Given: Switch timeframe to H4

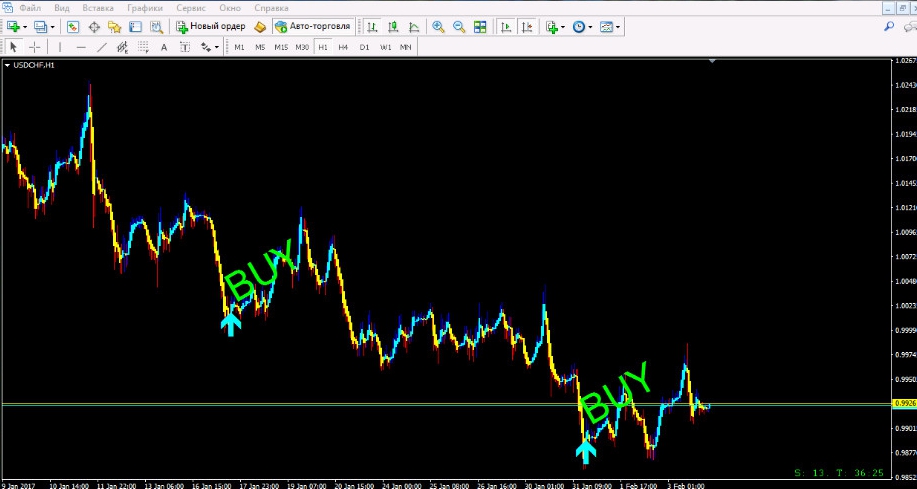Looking at the screenshot, I should click(343, 47).
